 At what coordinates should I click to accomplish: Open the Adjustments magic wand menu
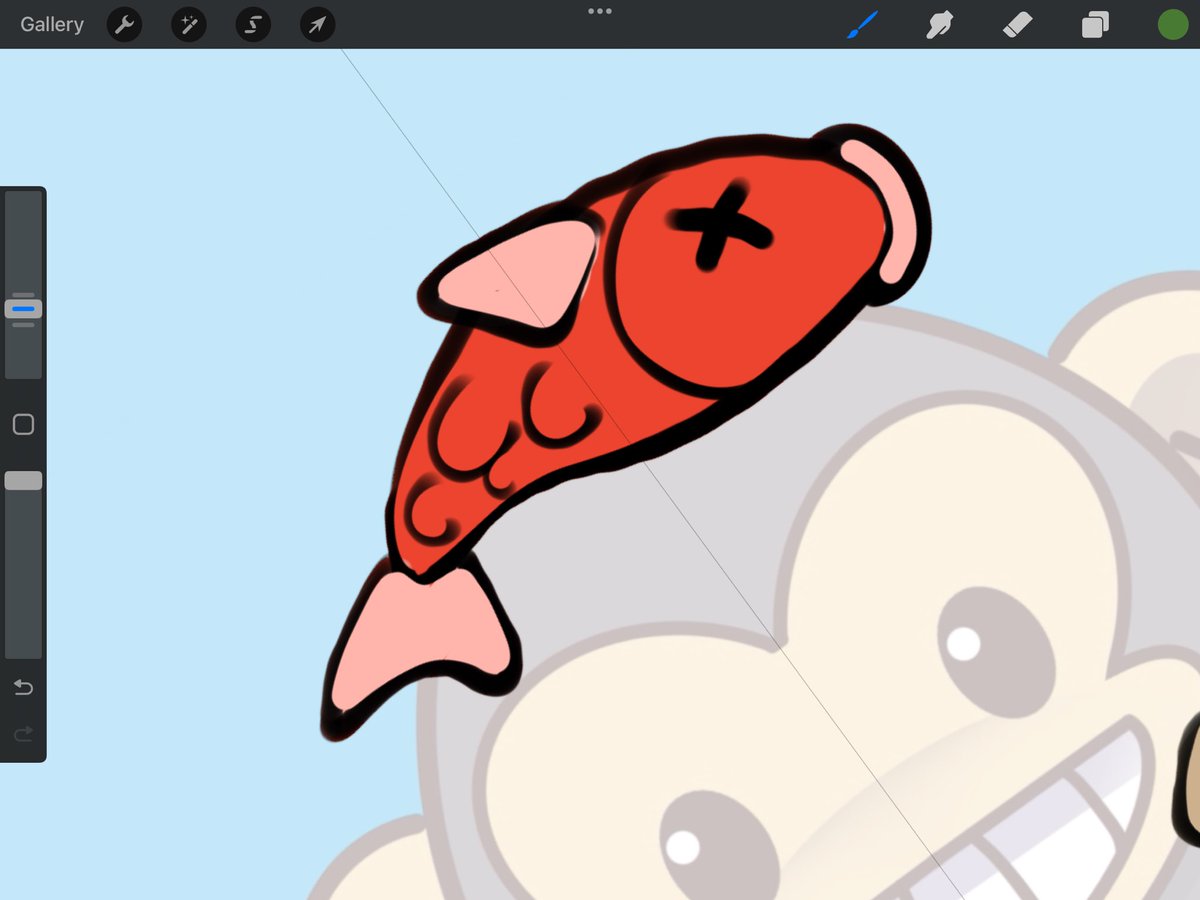188,24
